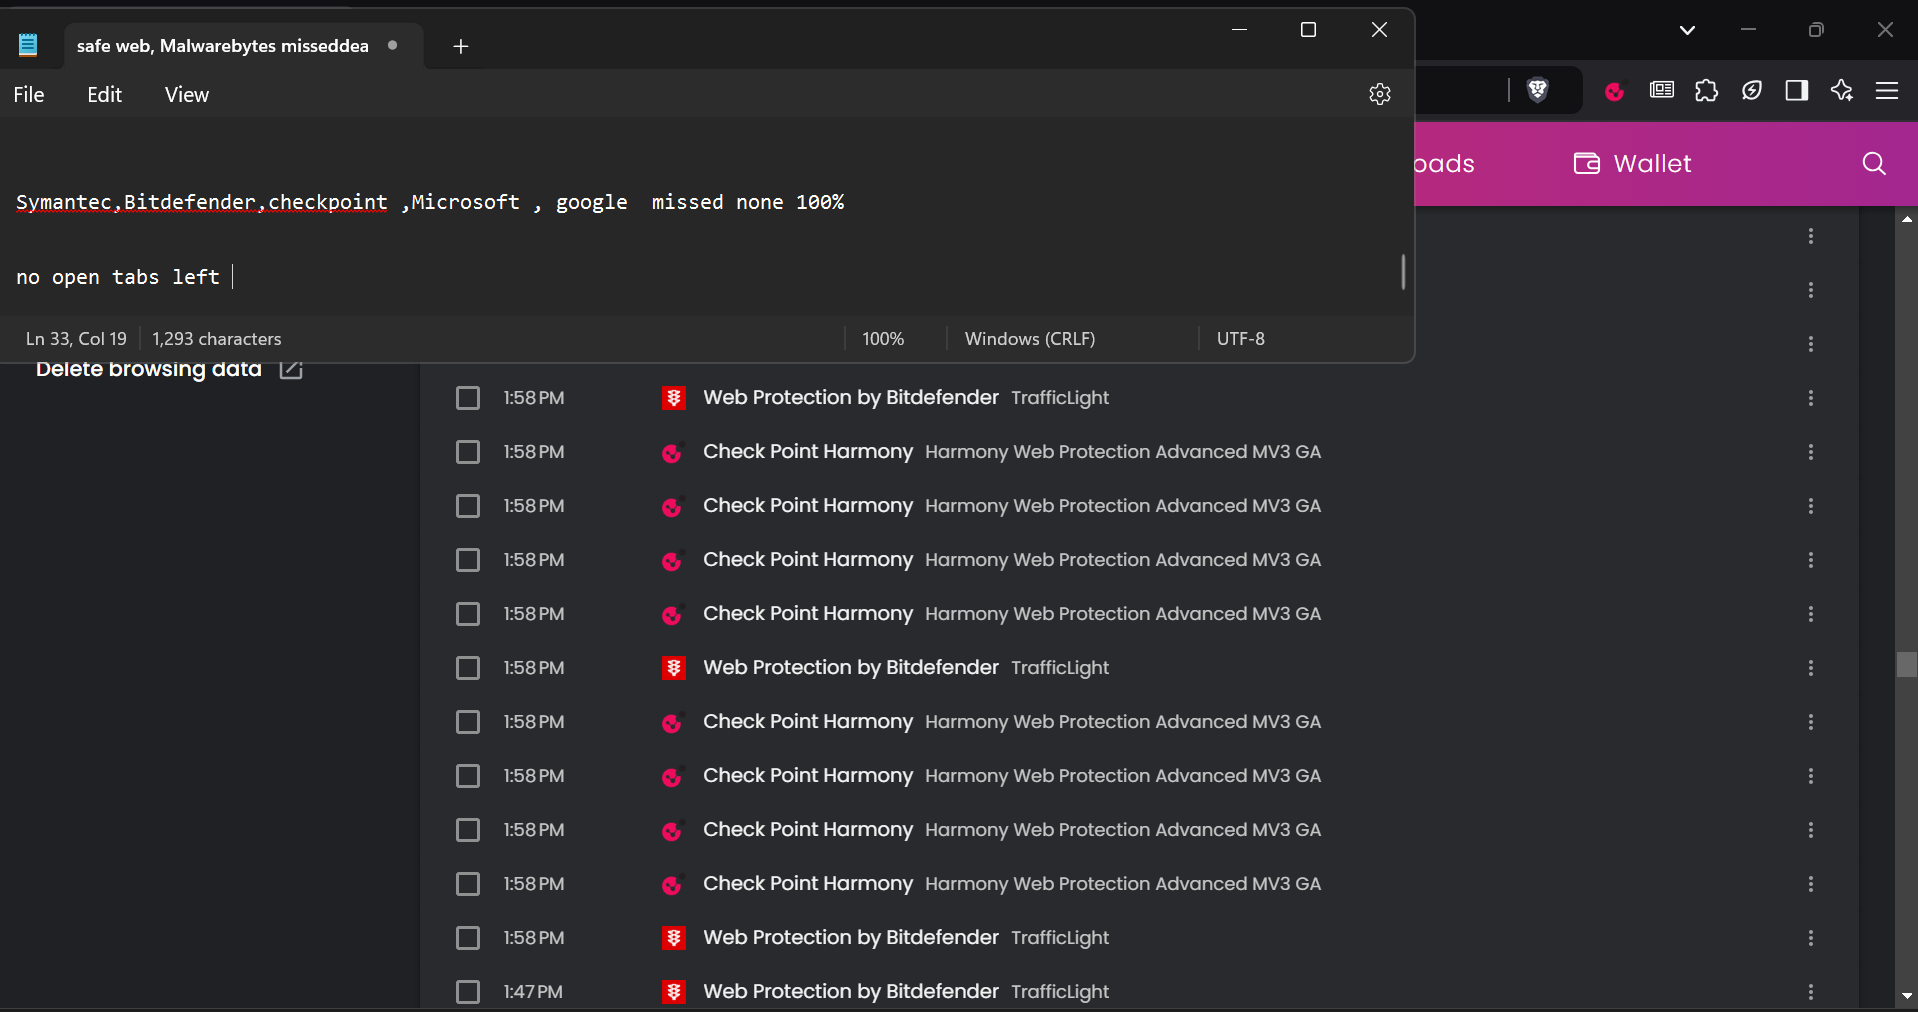Toggle the Brave sidebar panel icon

1797,91
